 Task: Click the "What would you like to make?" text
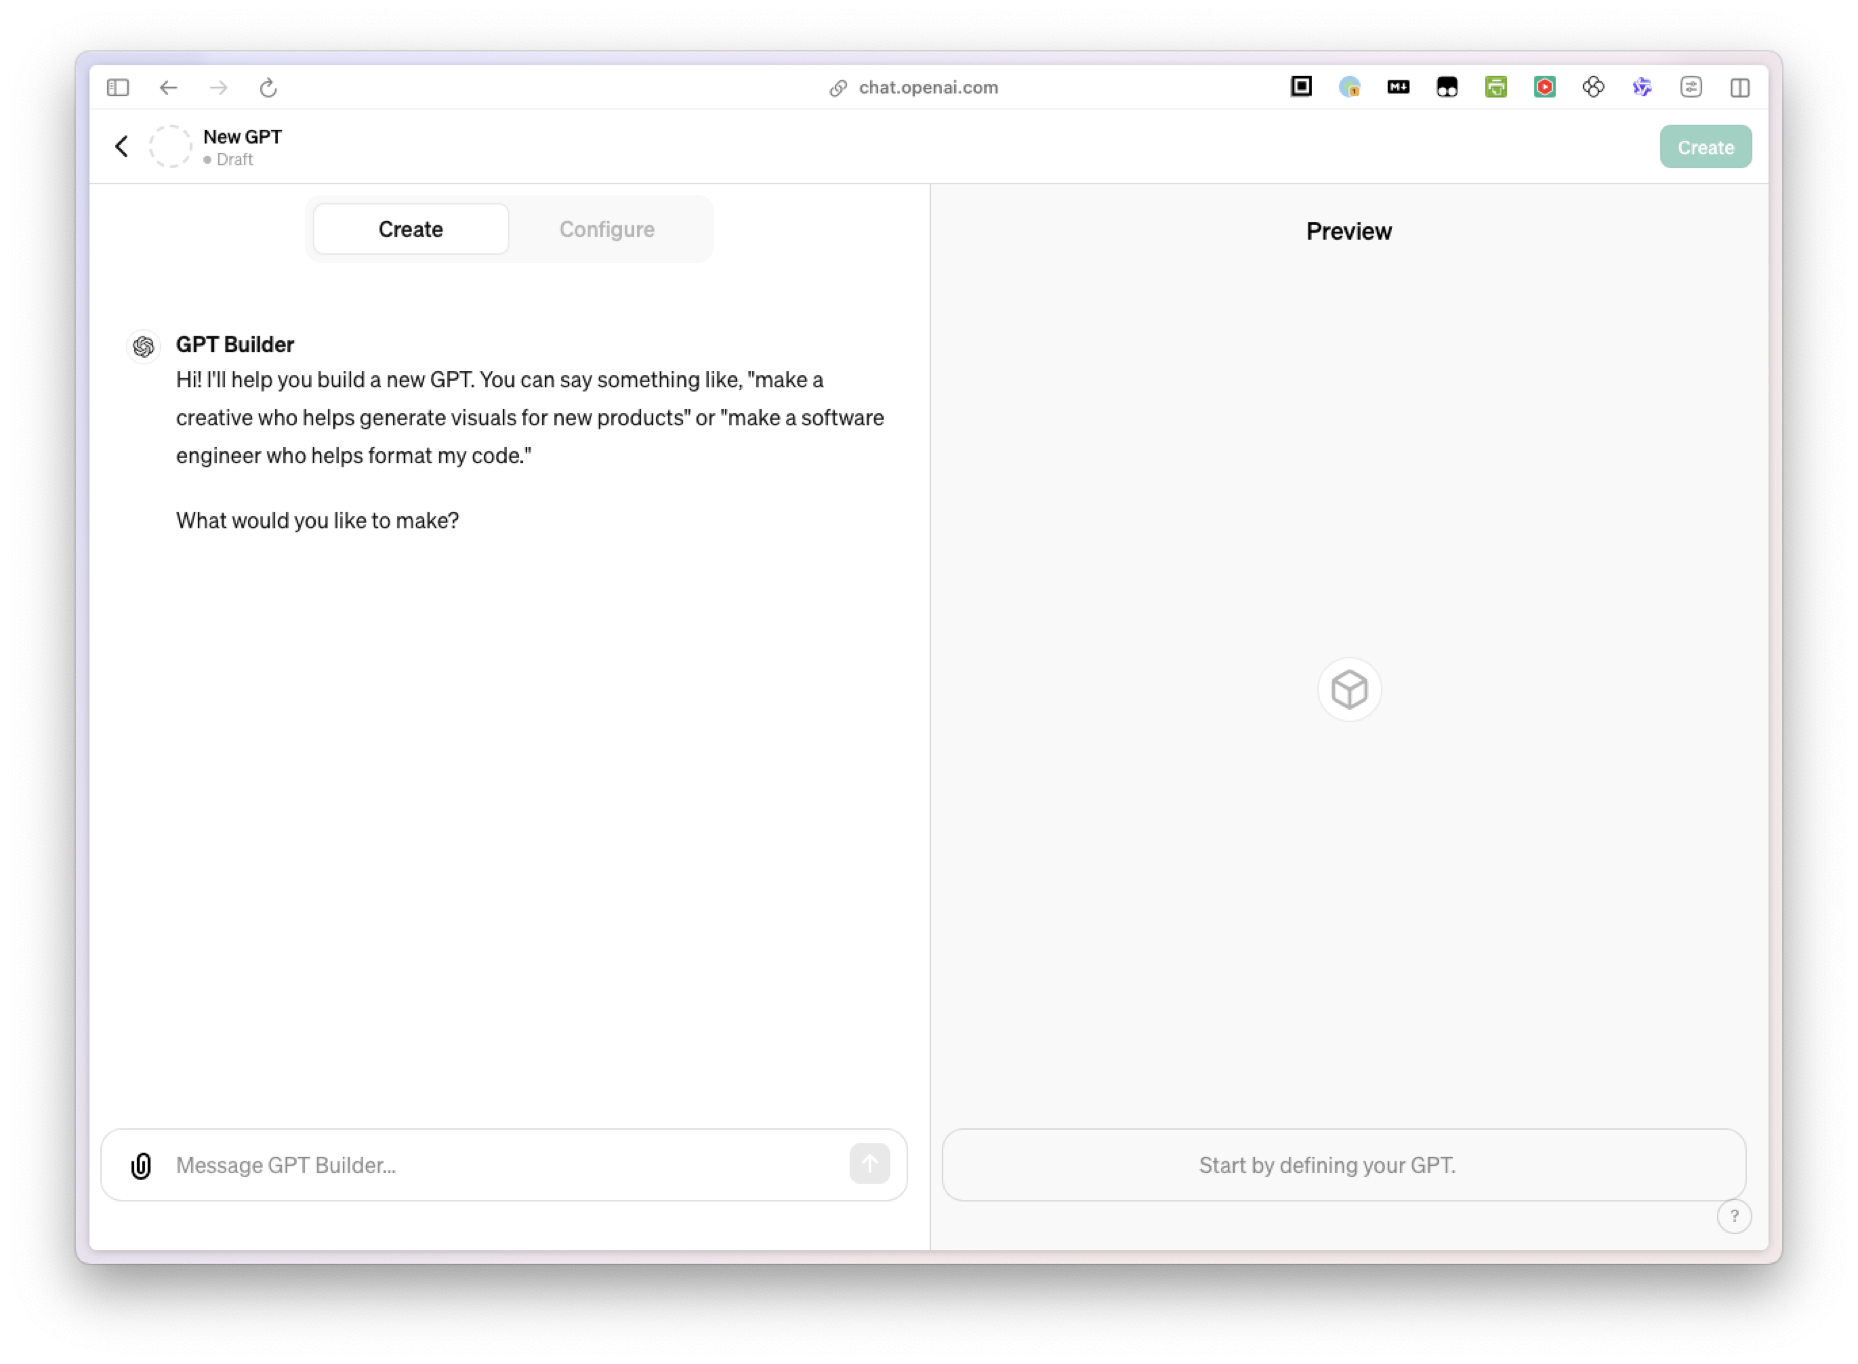coord(317,521)
